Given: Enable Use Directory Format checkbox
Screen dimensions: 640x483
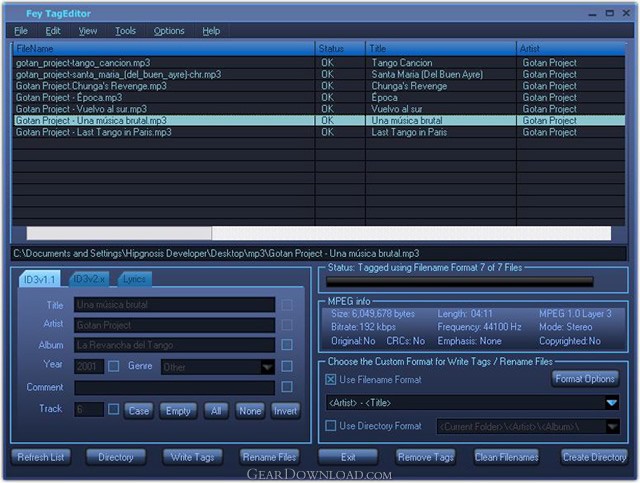Looking at the screenshot, I should [331, 426].
